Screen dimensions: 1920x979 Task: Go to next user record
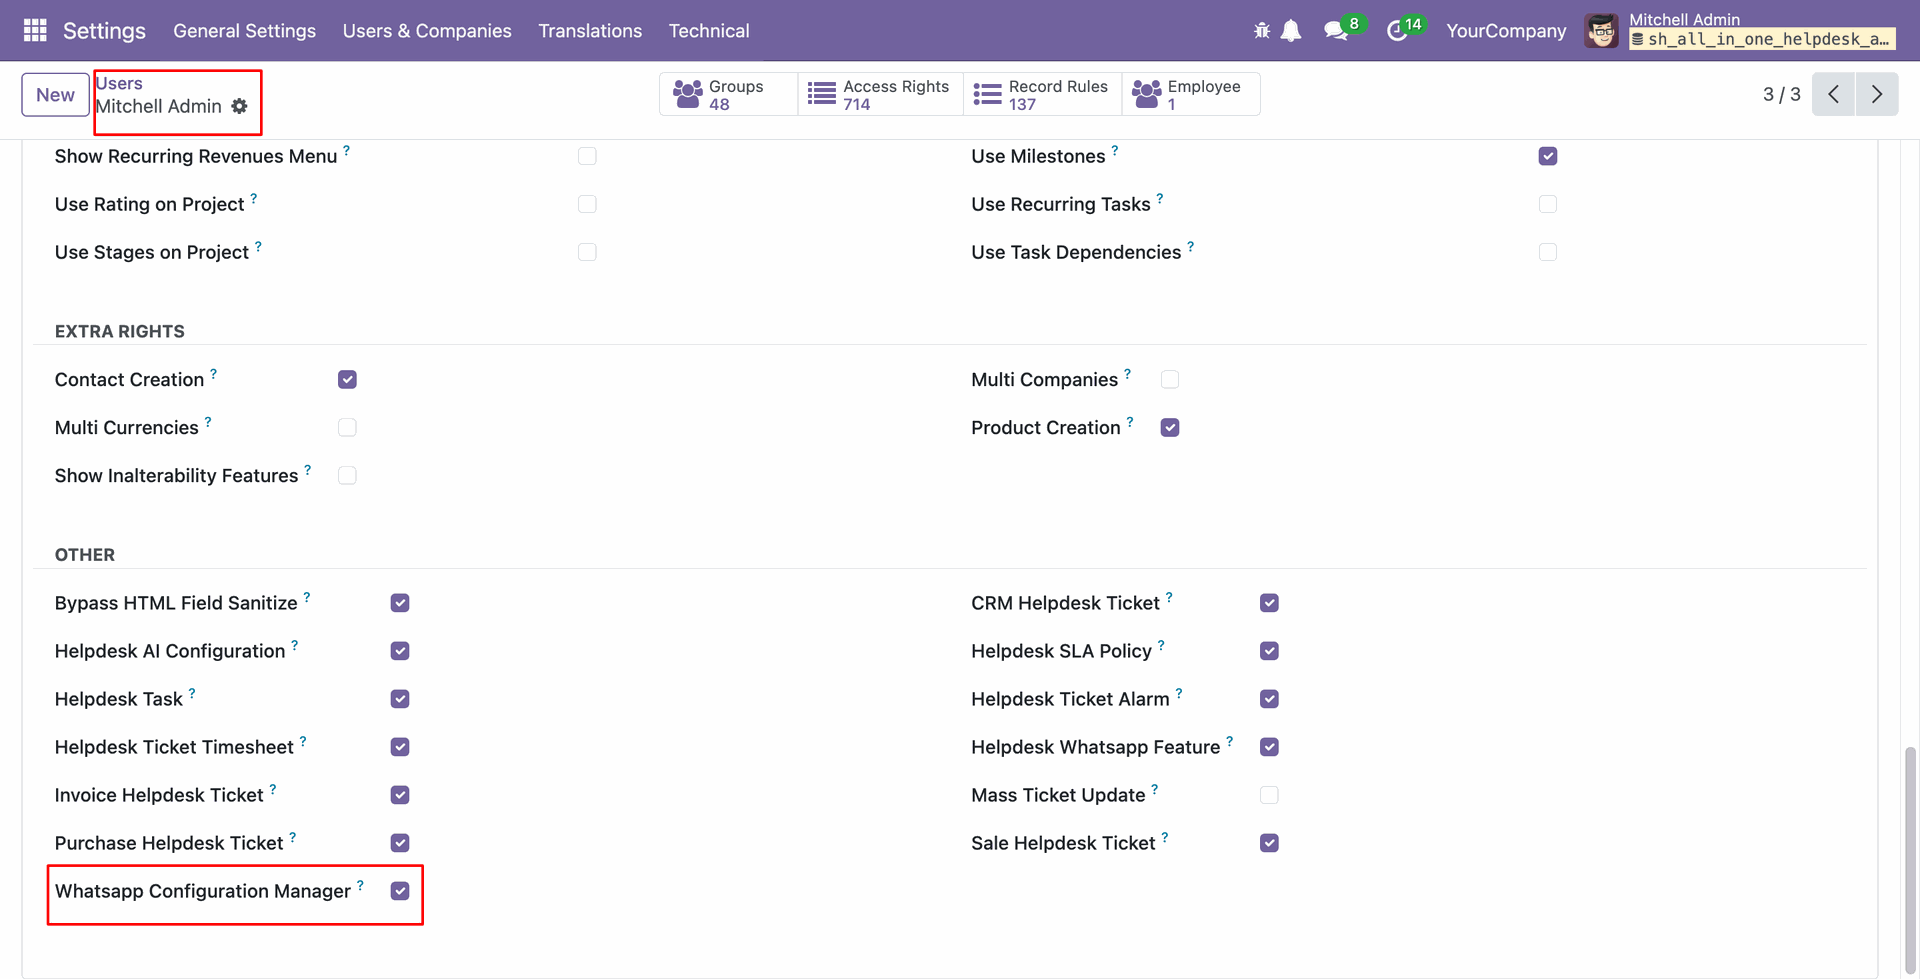click(x=1877, y=94)
